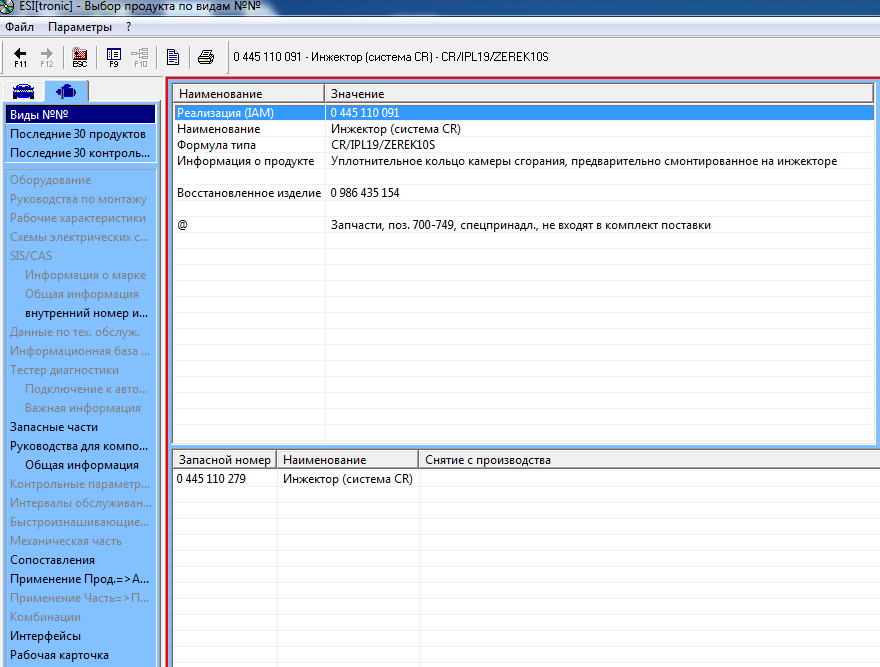Open the ? help menu
The height and width of the screenshot is (667, 880).
[x=128, y=27]
